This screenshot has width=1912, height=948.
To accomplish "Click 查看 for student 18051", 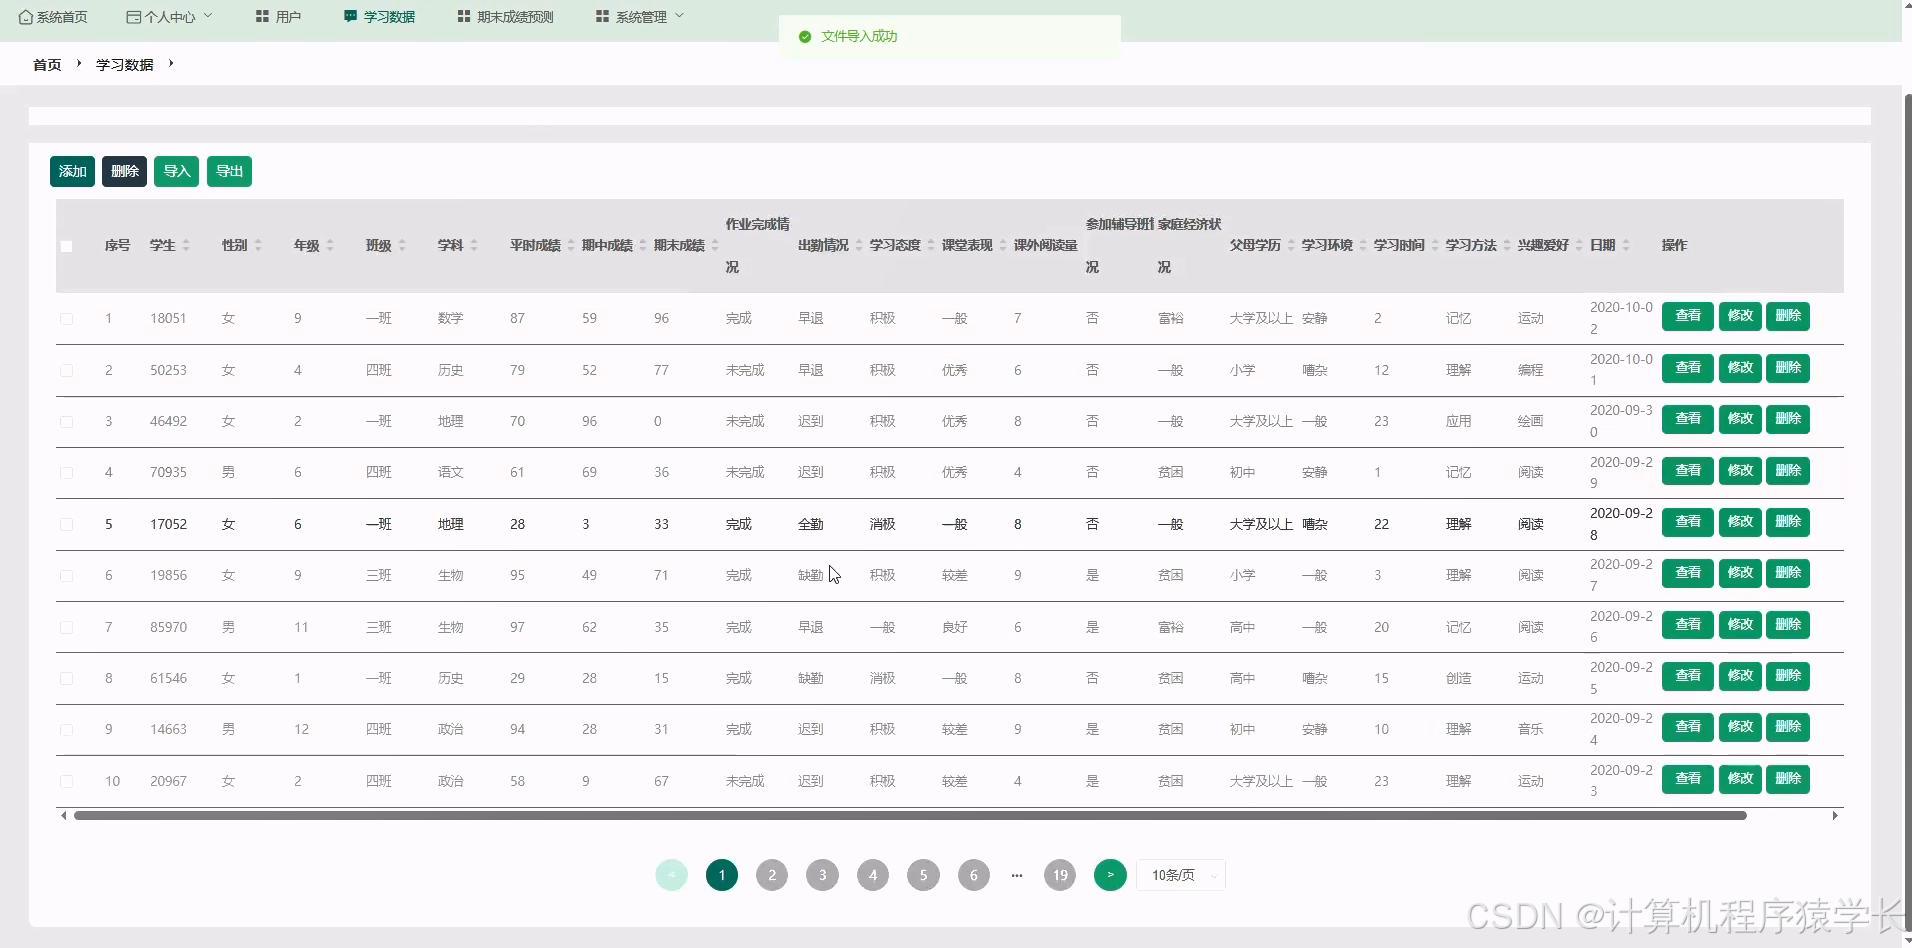I will [x=1688, y=316].
